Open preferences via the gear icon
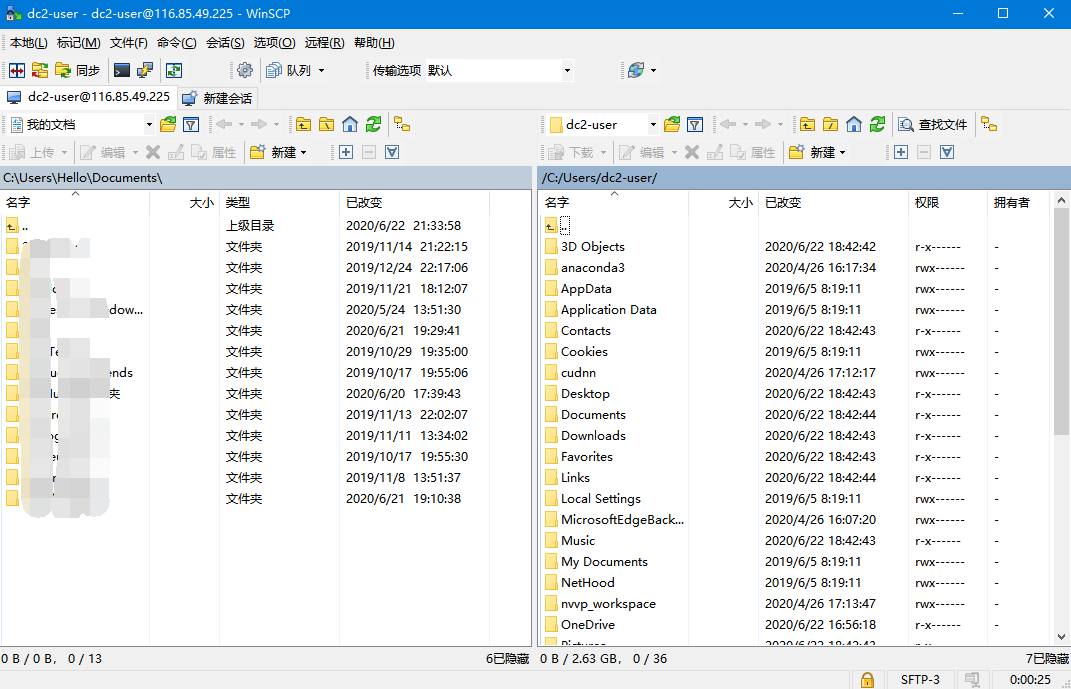The image size is (1071, 689). point(245,70)
